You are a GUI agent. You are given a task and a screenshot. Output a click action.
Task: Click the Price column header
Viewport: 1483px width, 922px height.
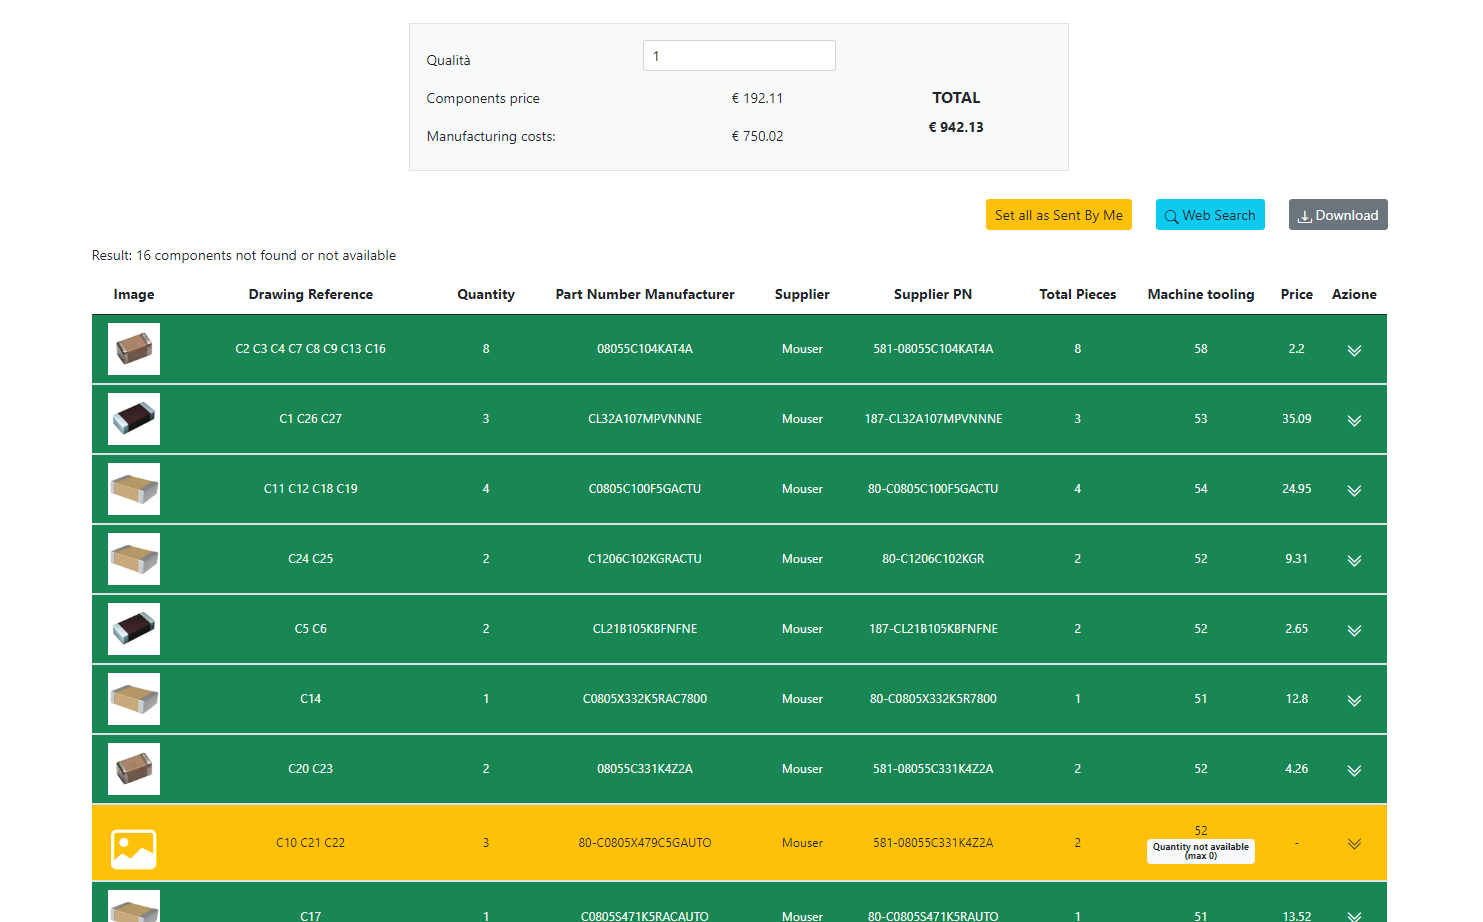point(1297,294)
